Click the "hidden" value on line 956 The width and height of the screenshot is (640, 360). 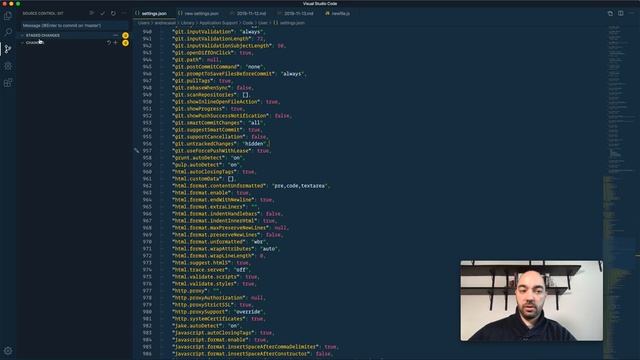tap(254, 144)
